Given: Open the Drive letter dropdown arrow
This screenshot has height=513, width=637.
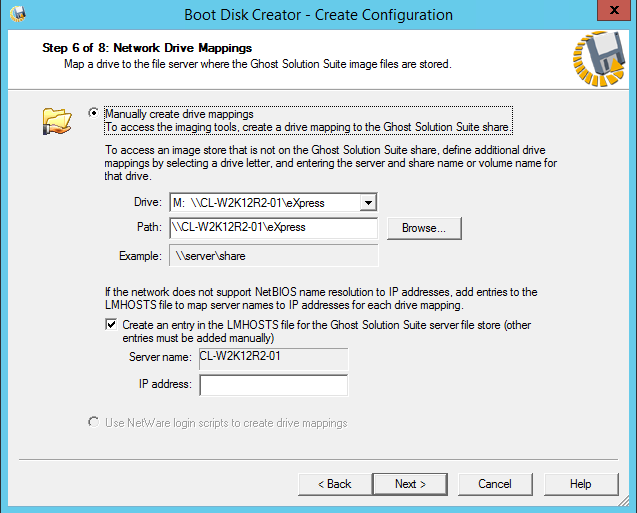Looking at the screenshot, I should tap(368, 203).
